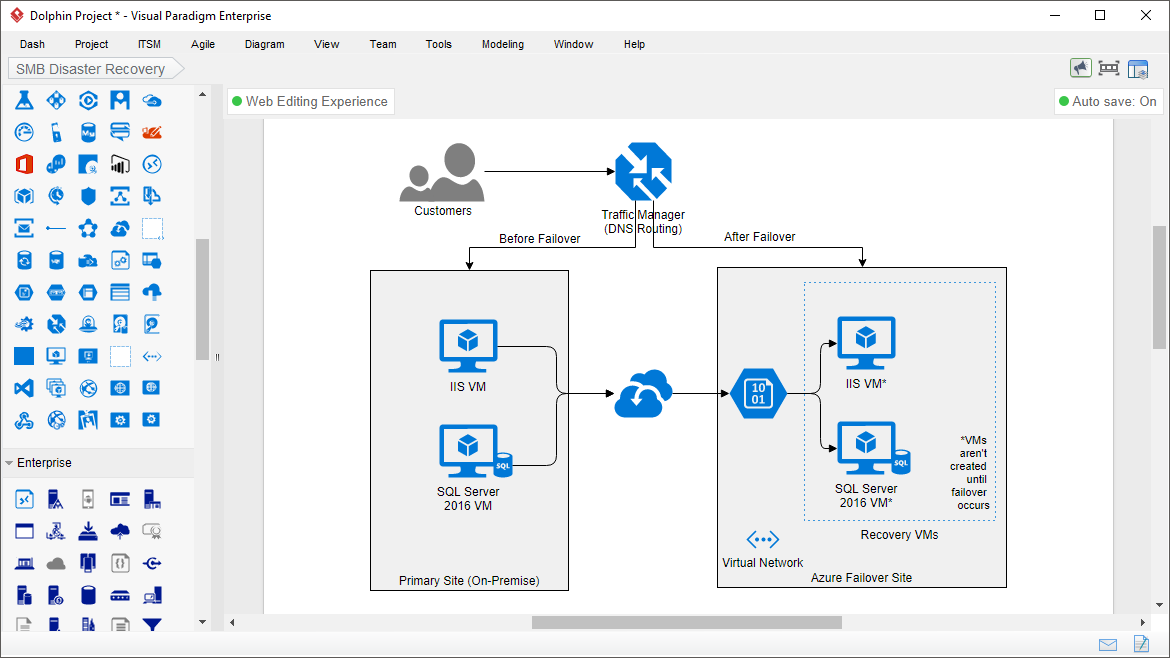Click the Web Editing Experience status button
1170x658 pixels.
[x=310, y=101]
